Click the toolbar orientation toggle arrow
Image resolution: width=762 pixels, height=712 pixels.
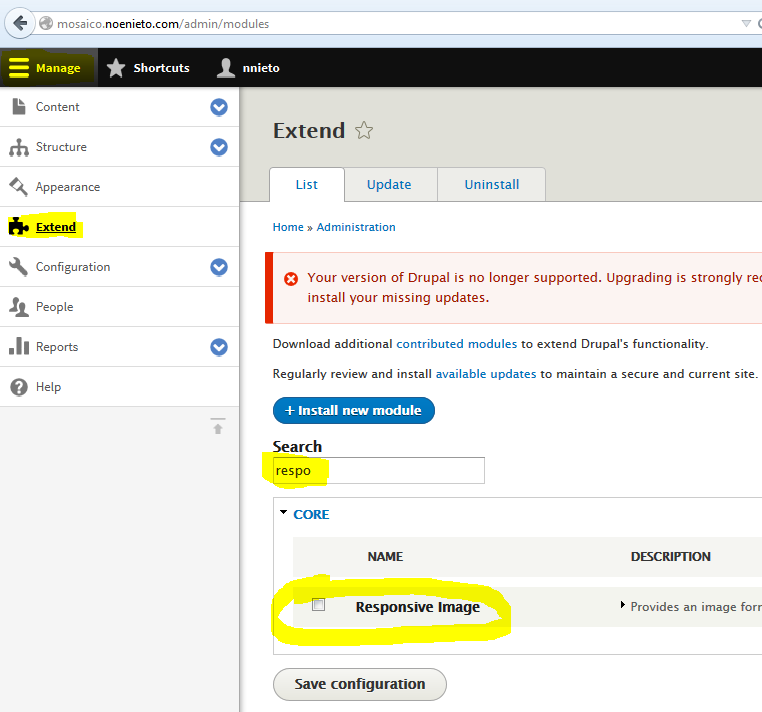click(x=218, y=426)
